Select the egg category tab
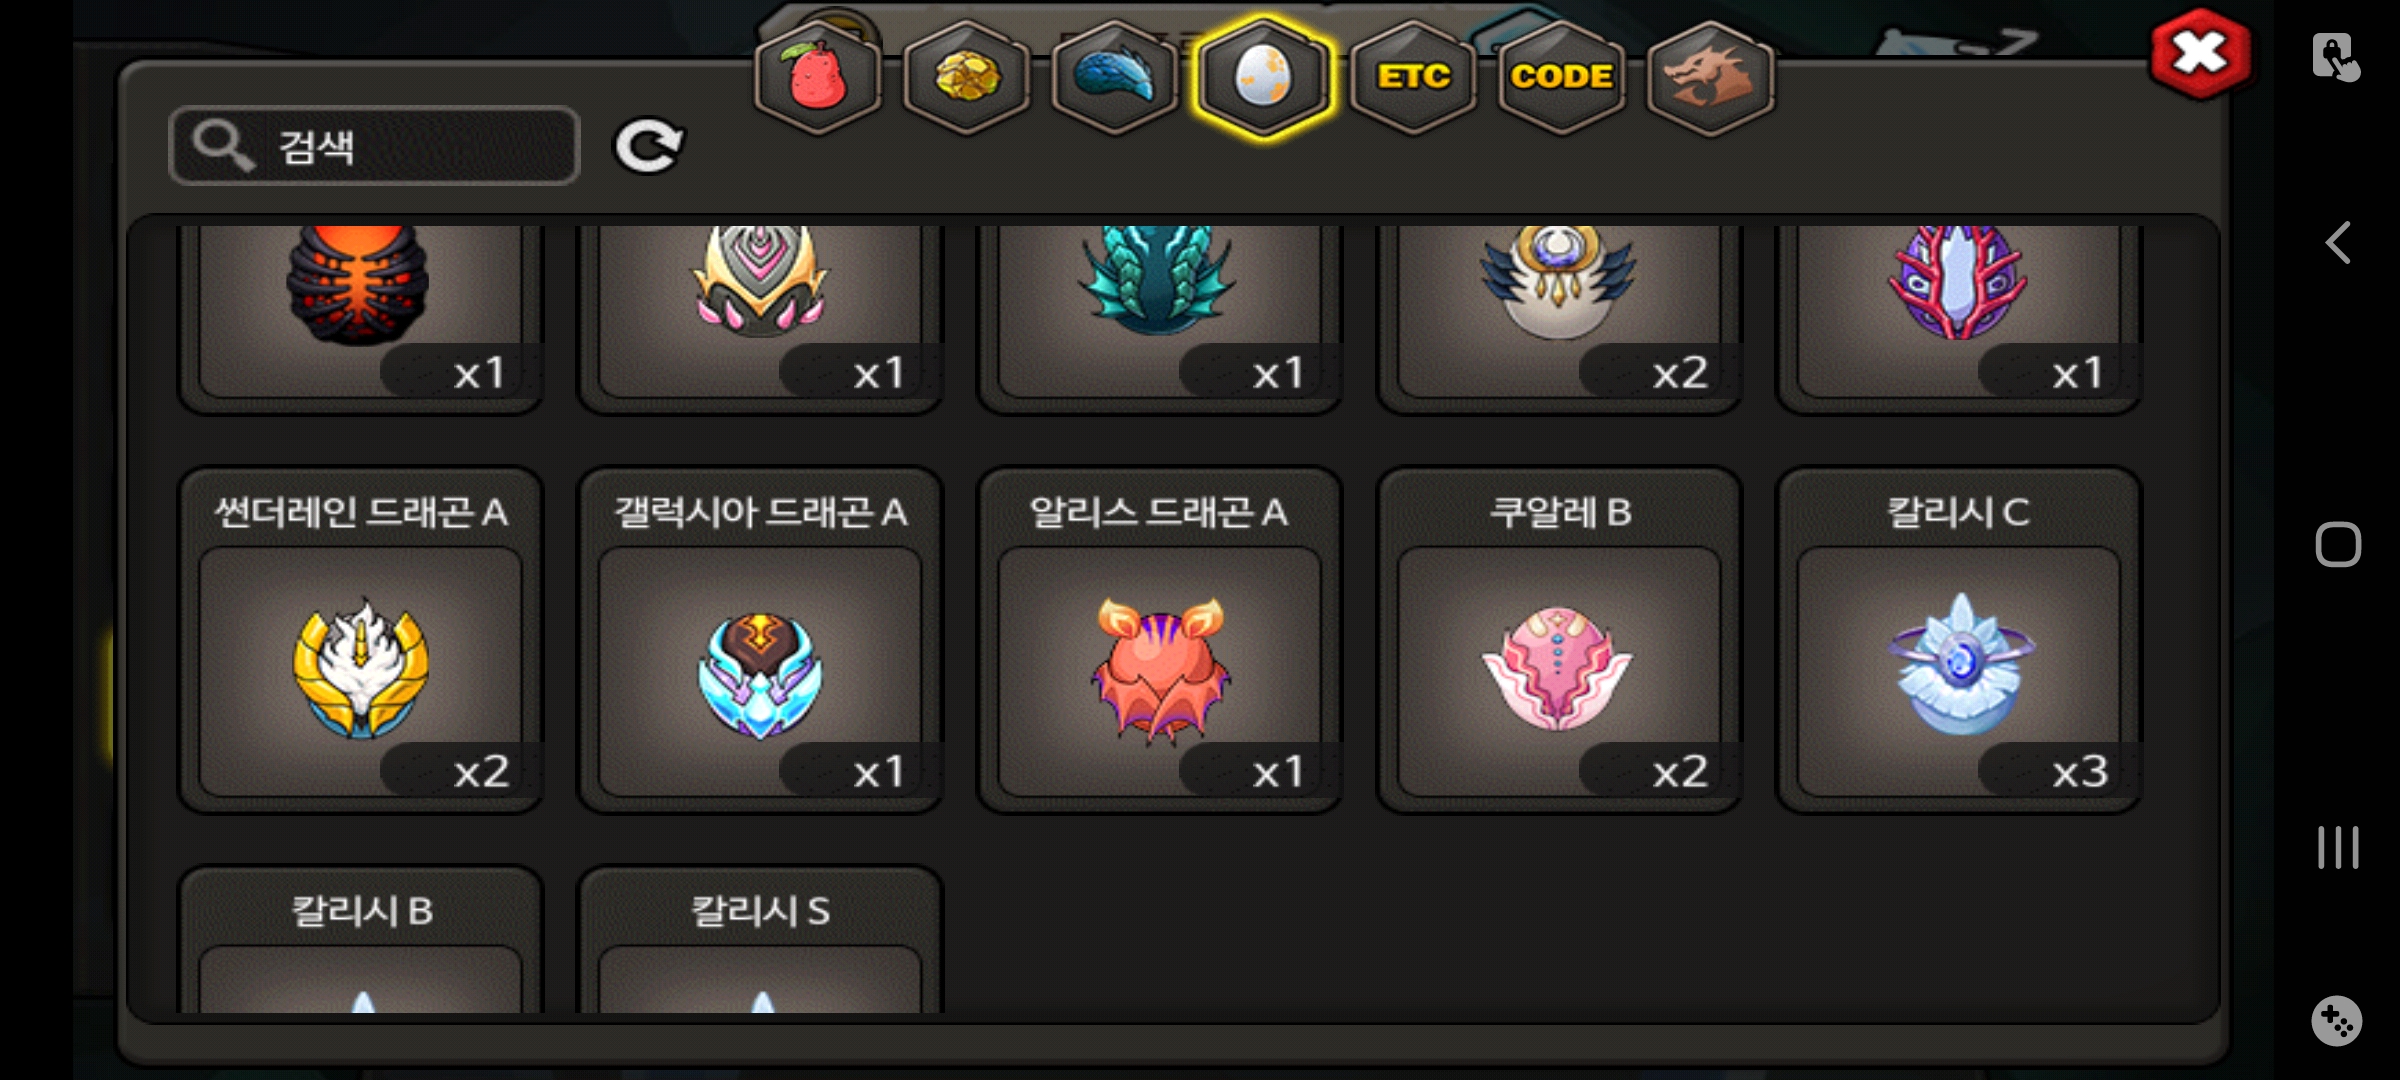The image size is (2400, 1080). [1263, 77]
